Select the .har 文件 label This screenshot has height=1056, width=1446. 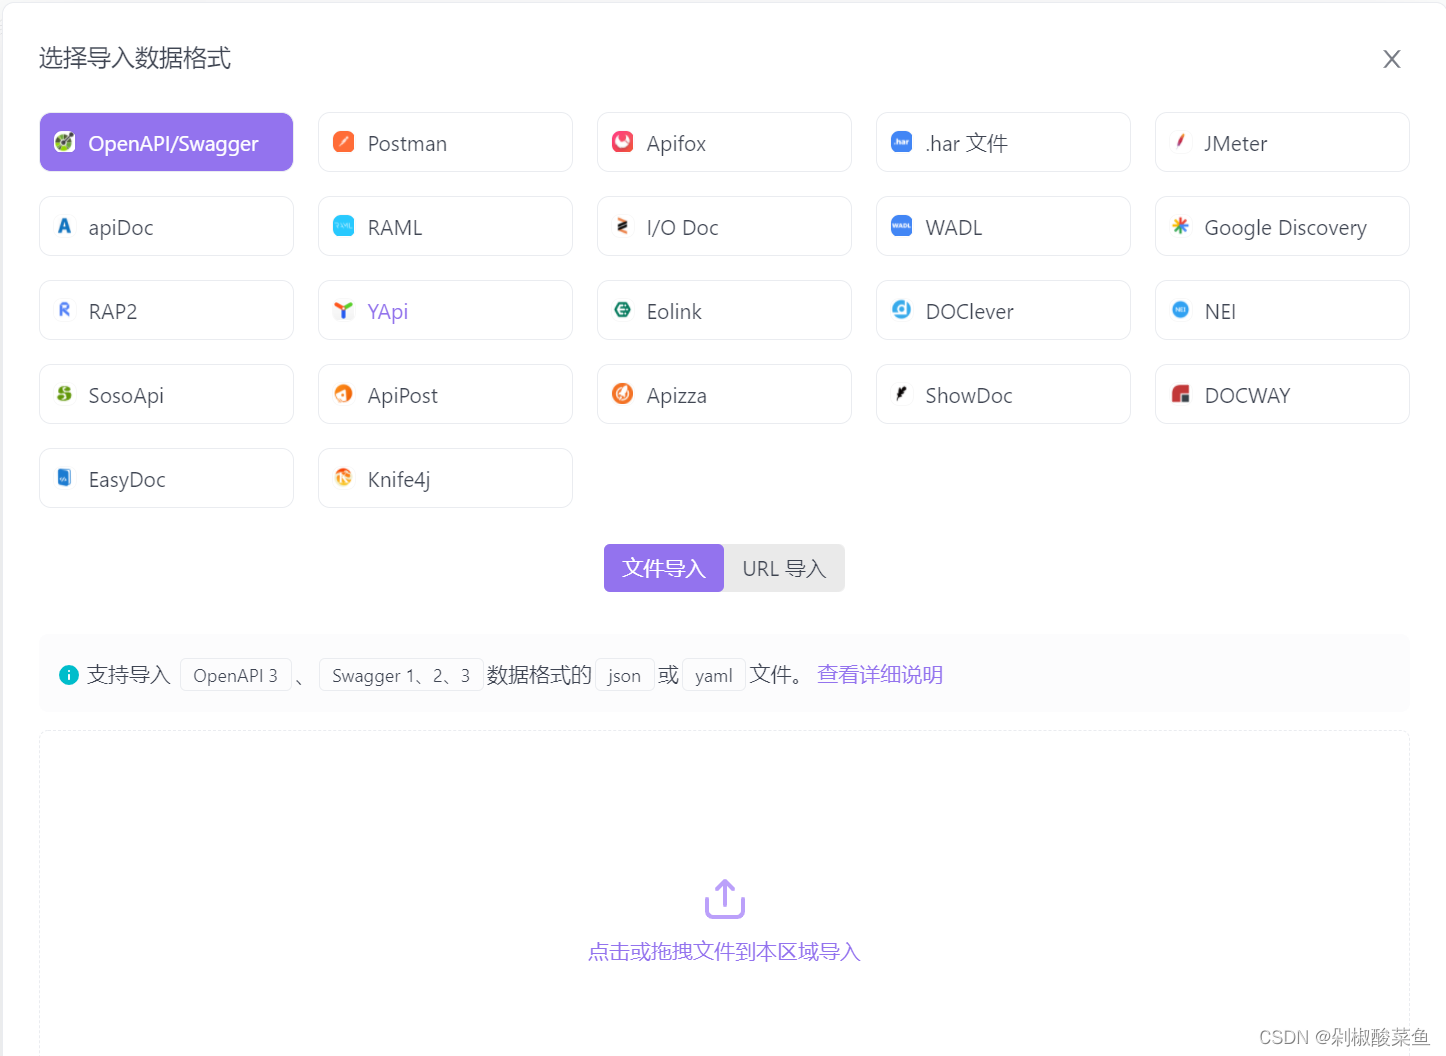(967, 143)
